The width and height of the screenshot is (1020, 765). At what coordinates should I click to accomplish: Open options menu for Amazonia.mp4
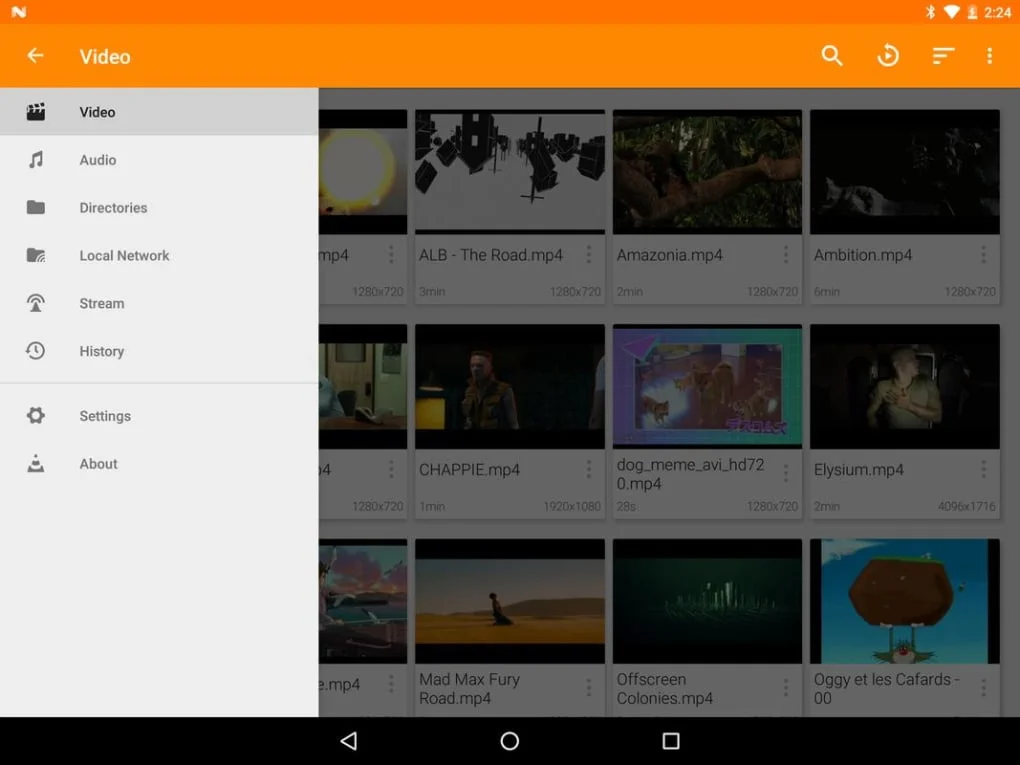coord(786,254)
